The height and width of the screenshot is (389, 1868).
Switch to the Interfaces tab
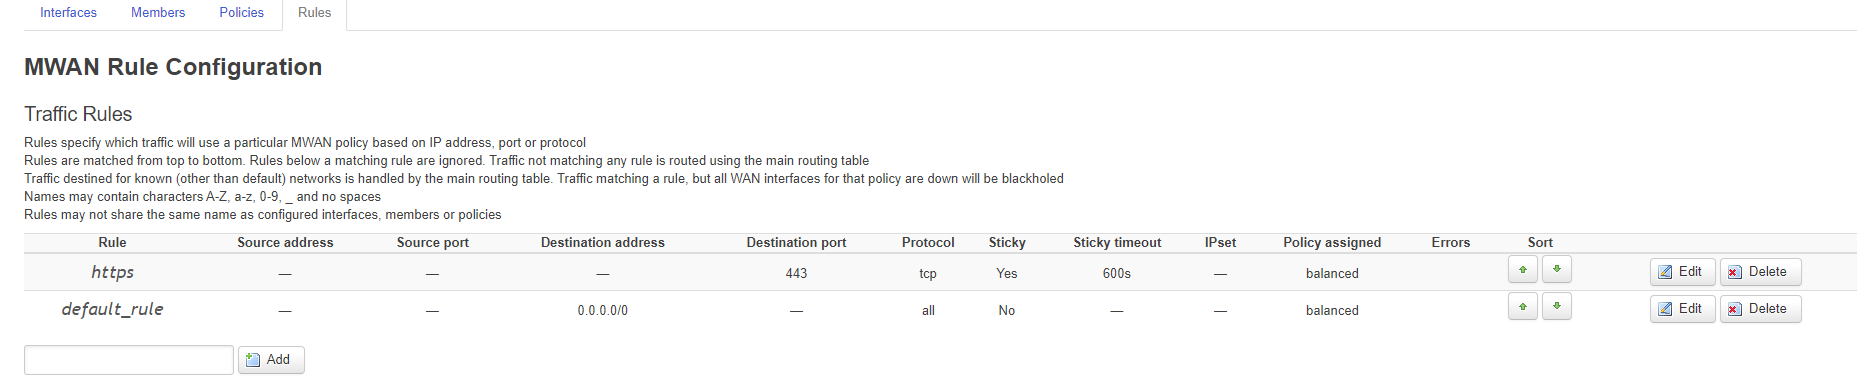tap(68, 13)
